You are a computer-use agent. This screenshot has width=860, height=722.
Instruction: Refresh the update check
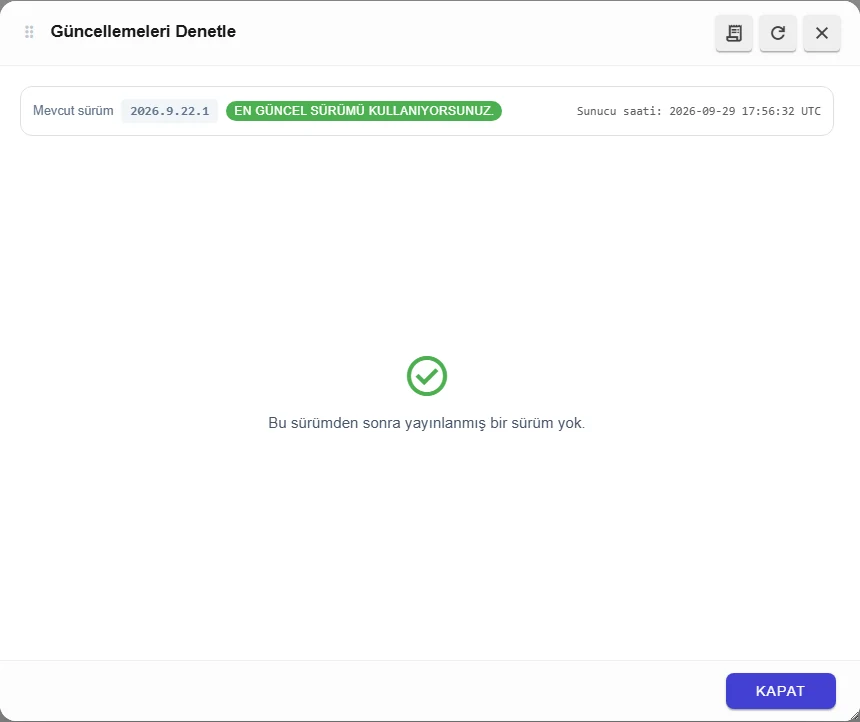click(778, 33)
